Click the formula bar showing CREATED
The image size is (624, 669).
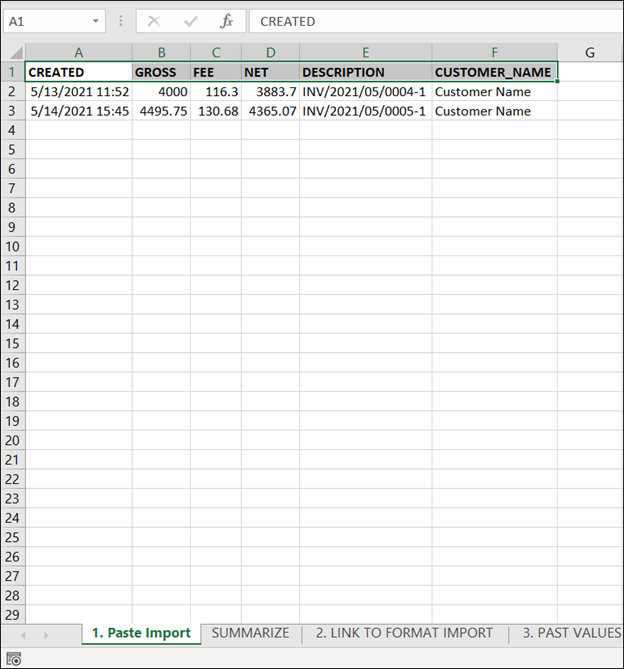[436, 21]
